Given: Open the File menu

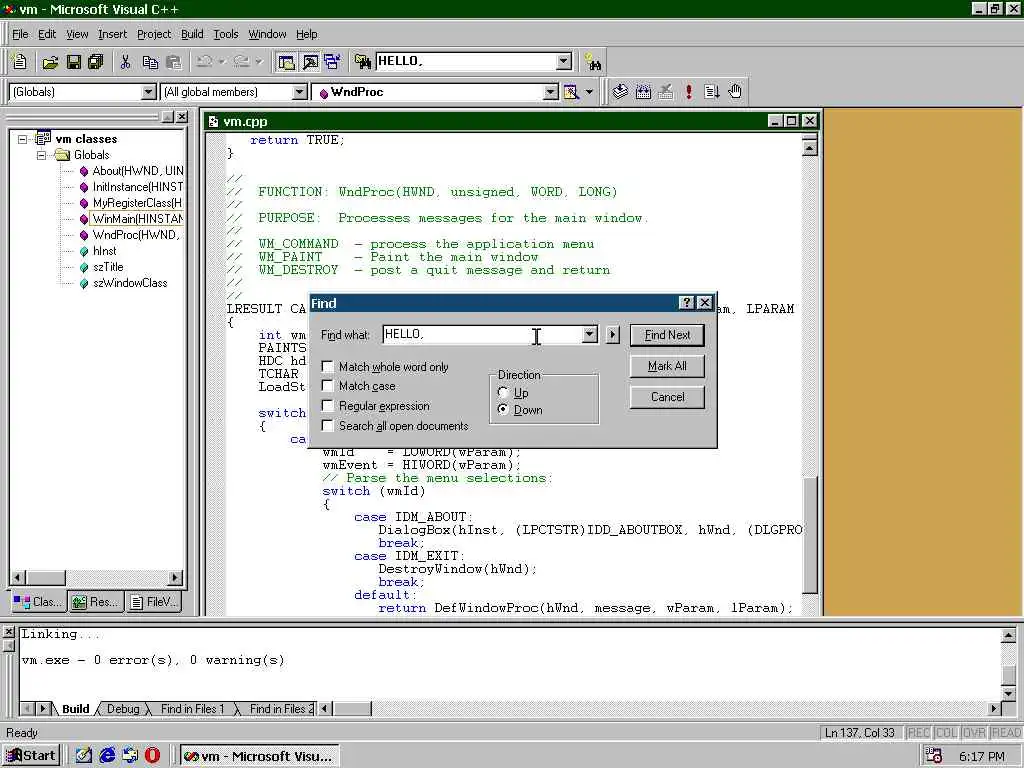Looking at the screenshot, I should (20, 34).
